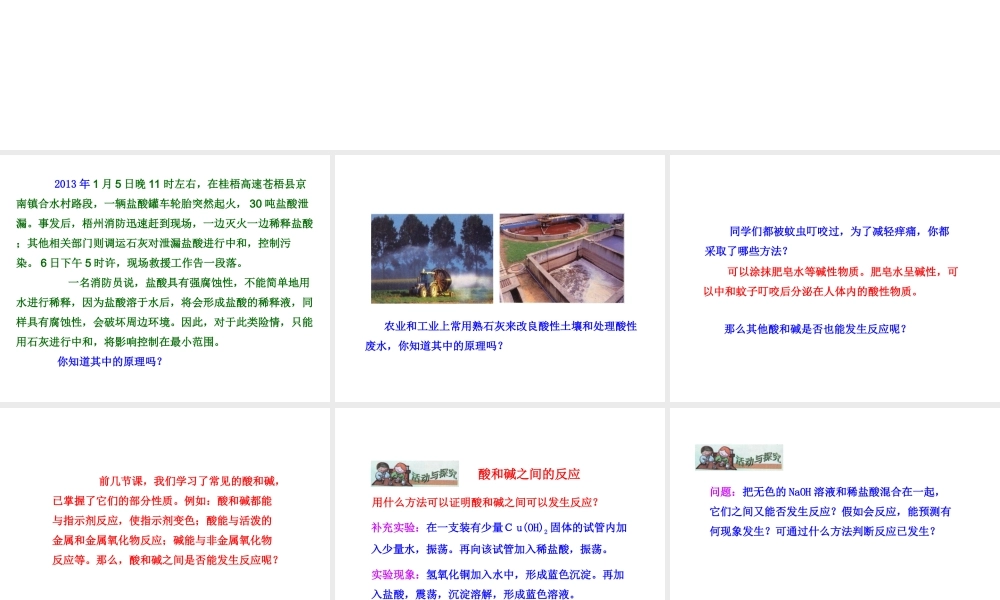
Task: Click the text 把无色的 NaOH 溶液和稀盐酸混合在一起
Action: [841, 492]
